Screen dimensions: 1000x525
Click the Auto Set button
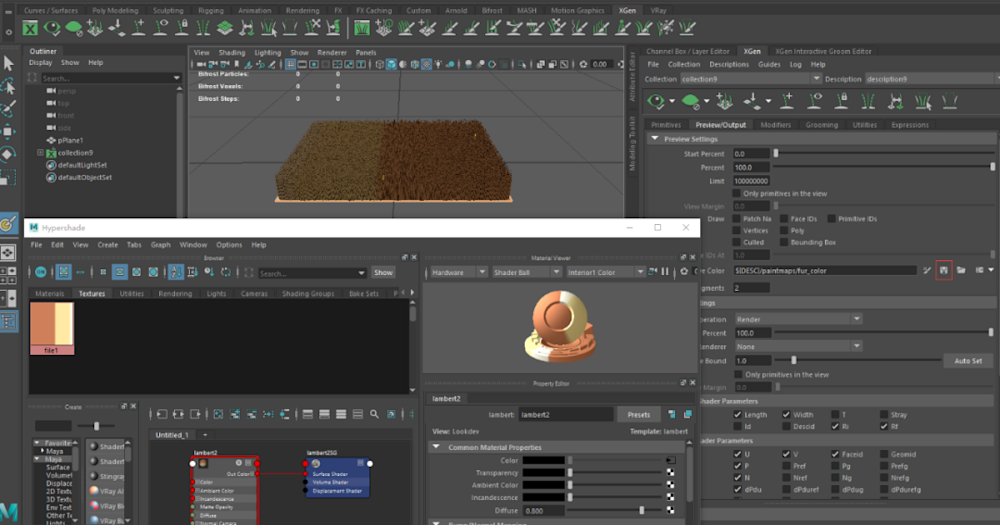coord(968,360)
